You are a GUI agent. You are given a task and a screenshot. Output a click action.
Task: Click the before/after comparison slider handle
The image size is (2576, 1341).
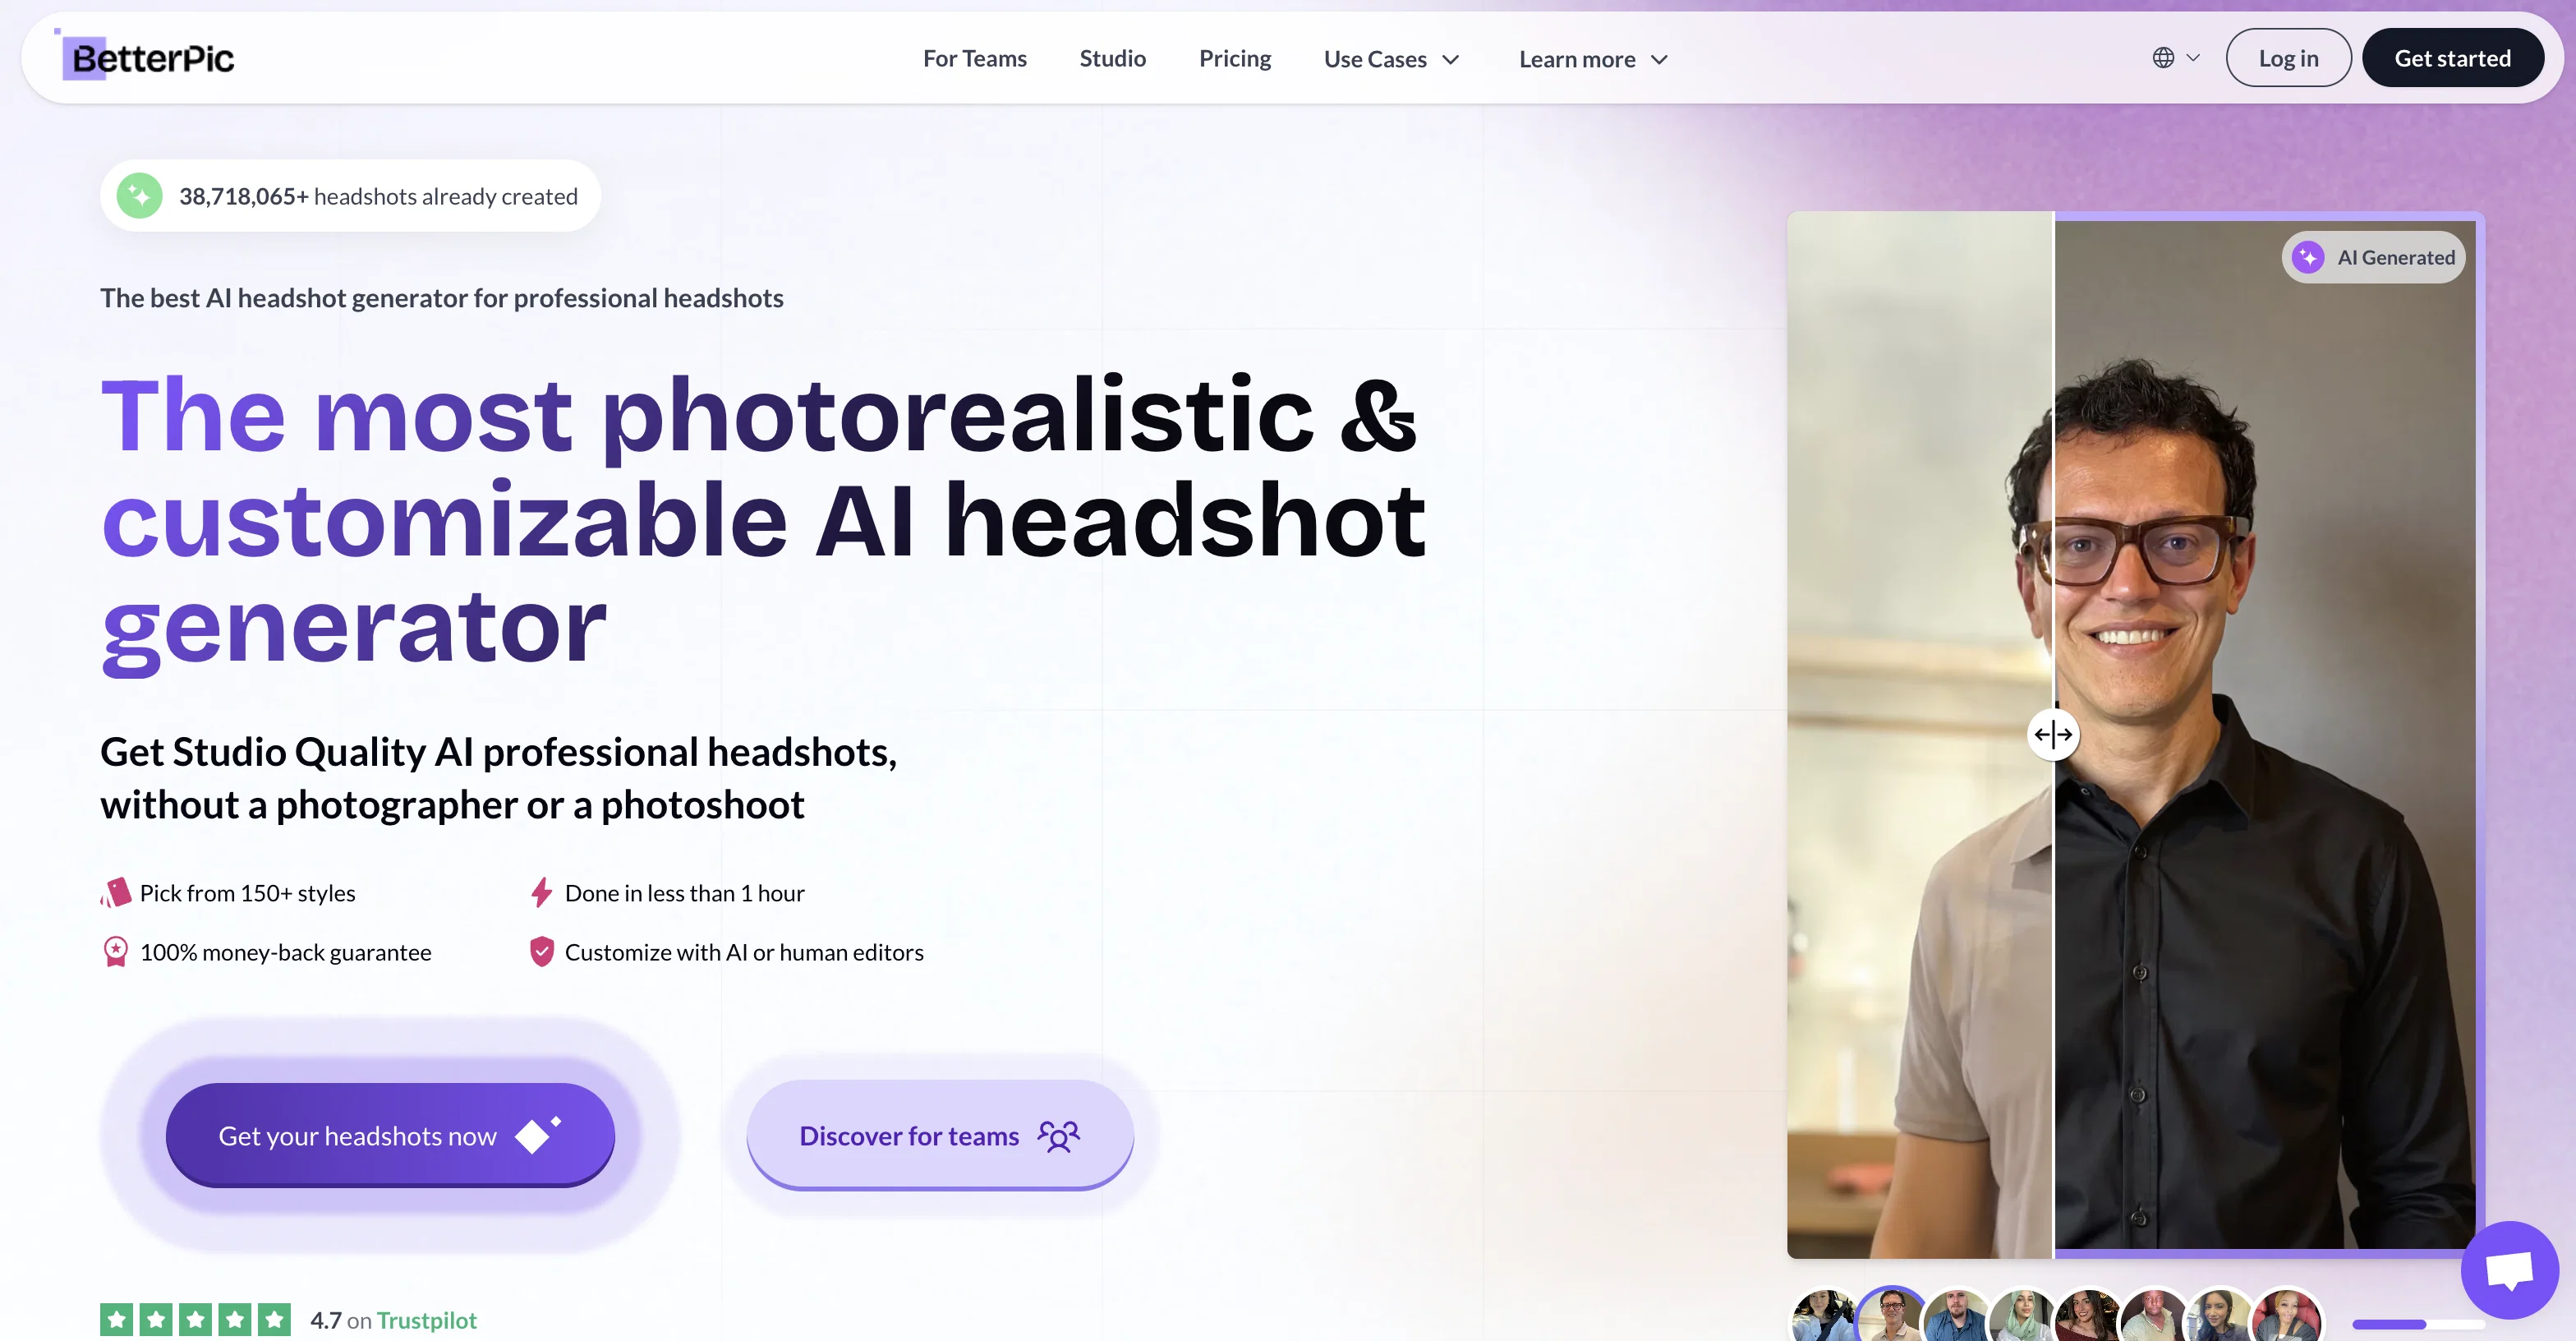2053,735
